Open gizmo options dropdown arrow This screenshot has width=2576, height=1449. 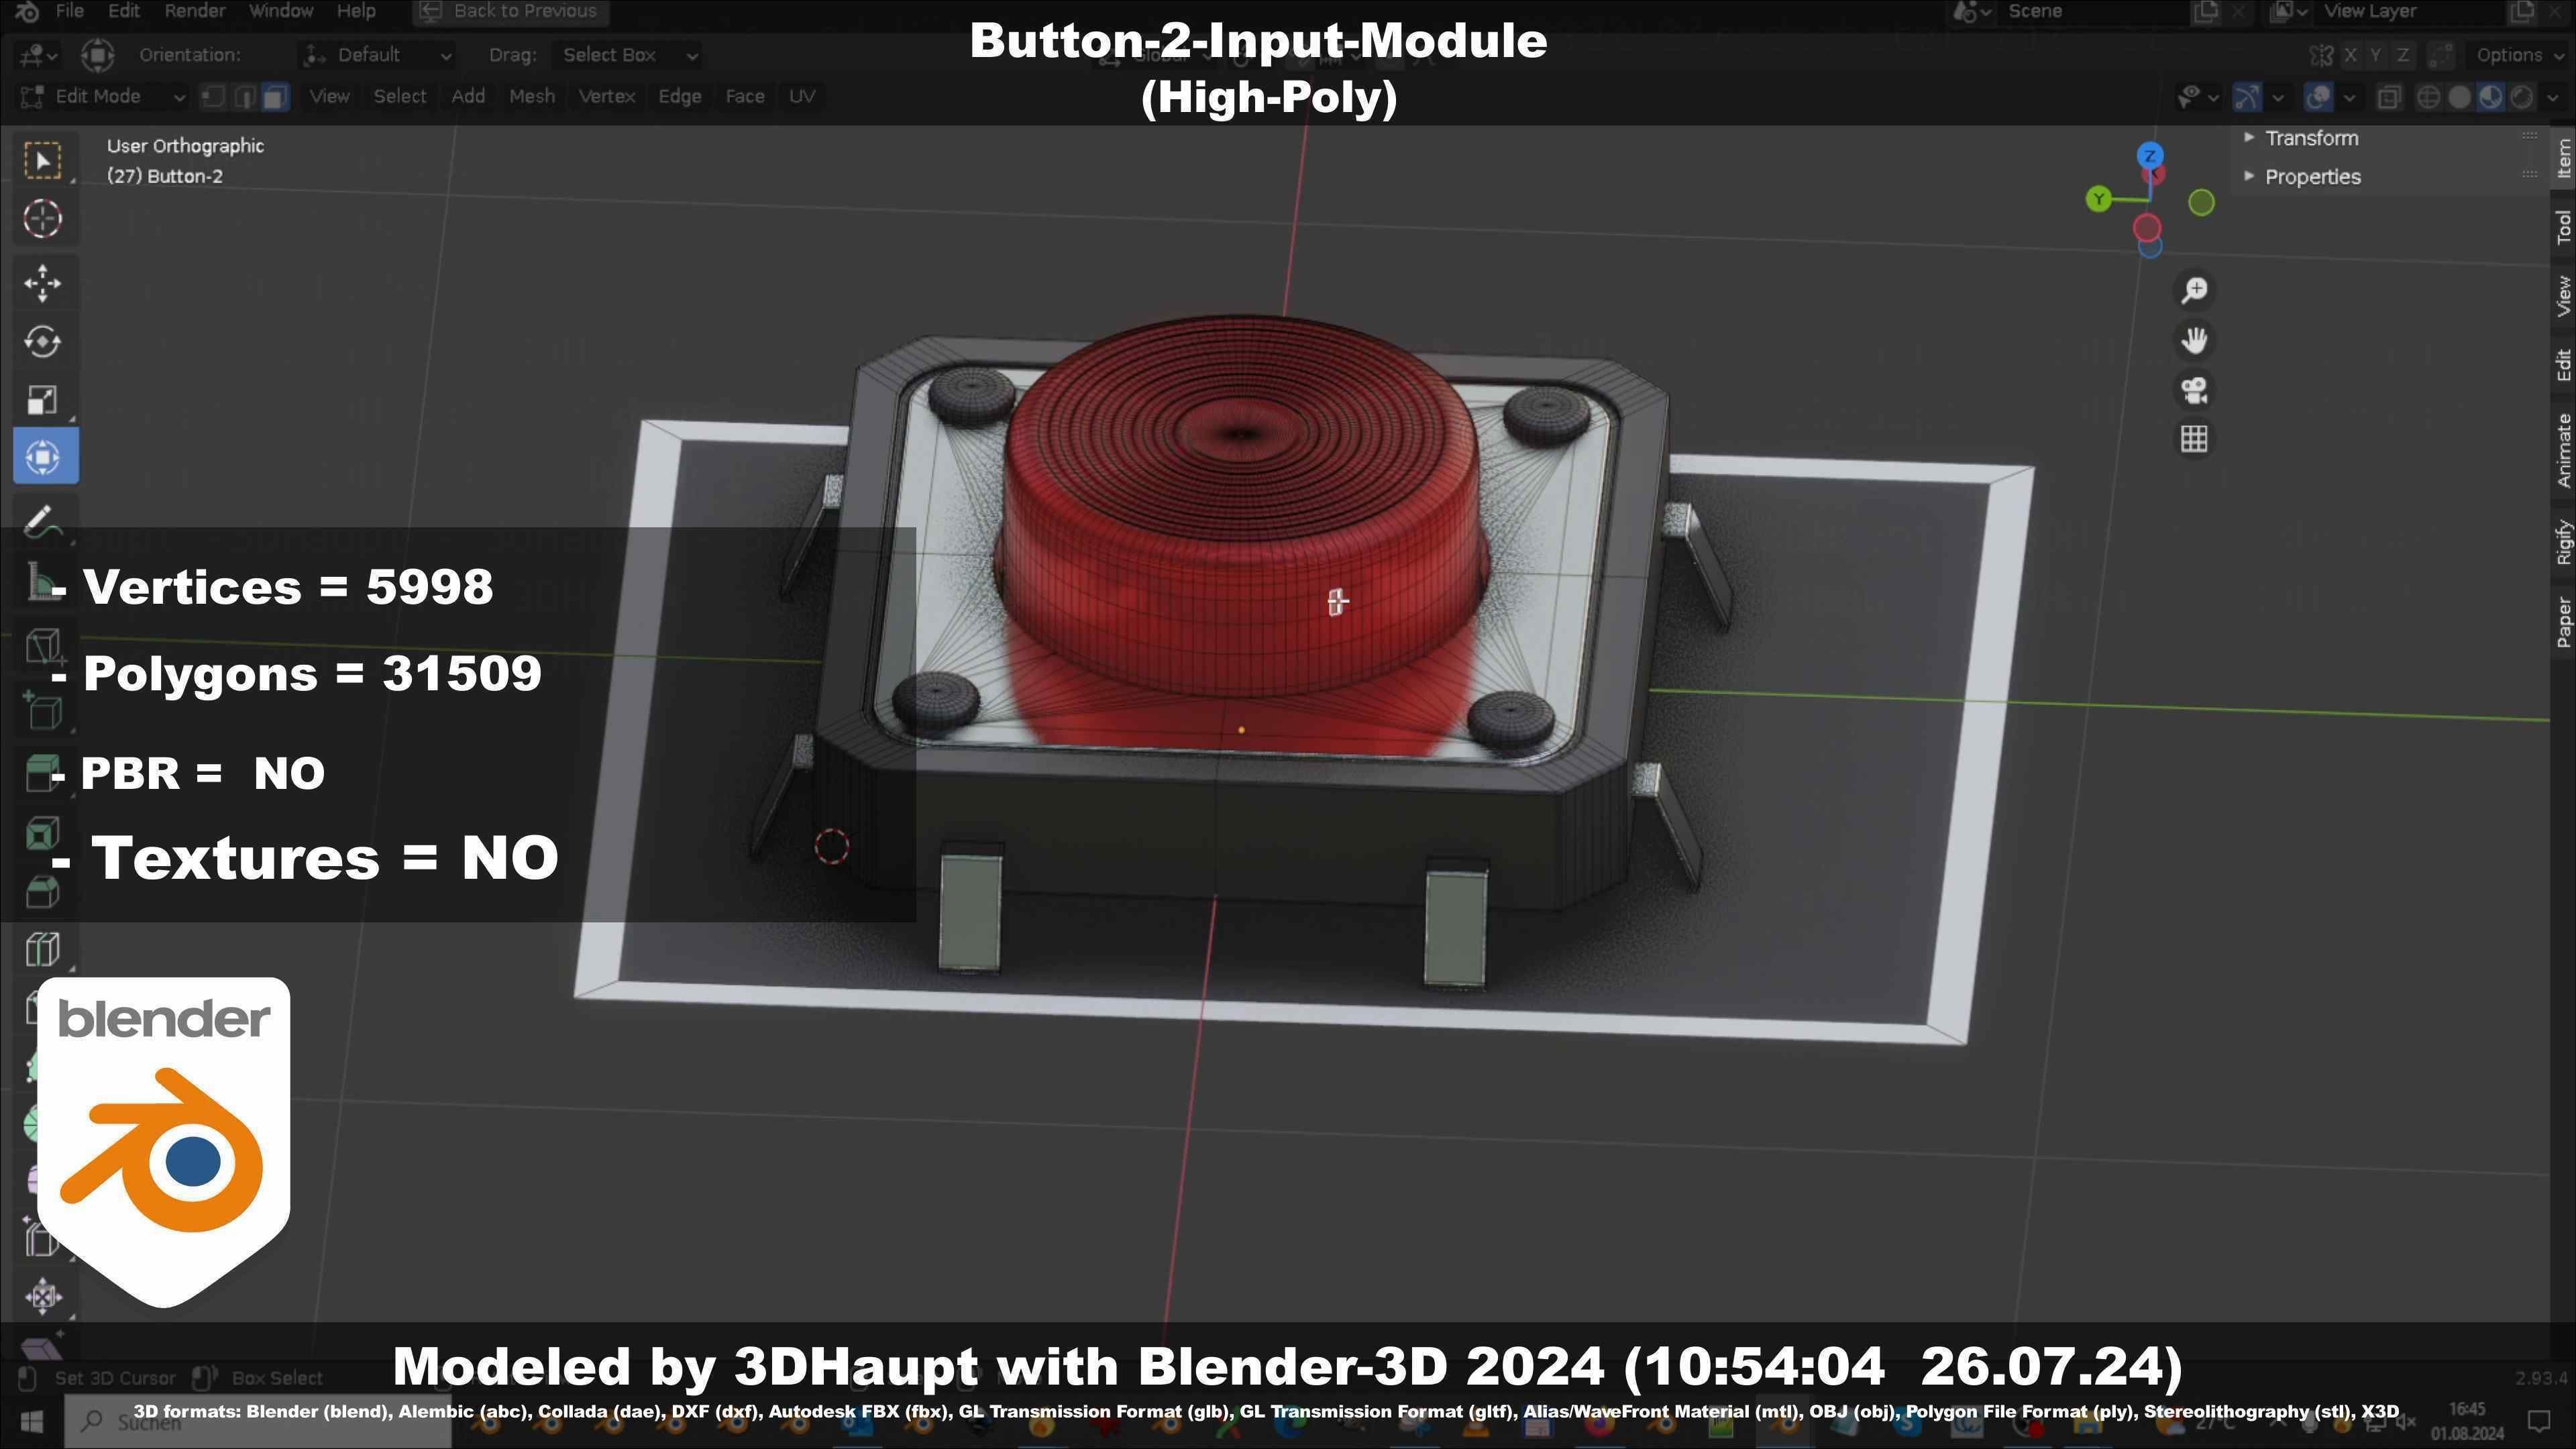pos(2278,97)
